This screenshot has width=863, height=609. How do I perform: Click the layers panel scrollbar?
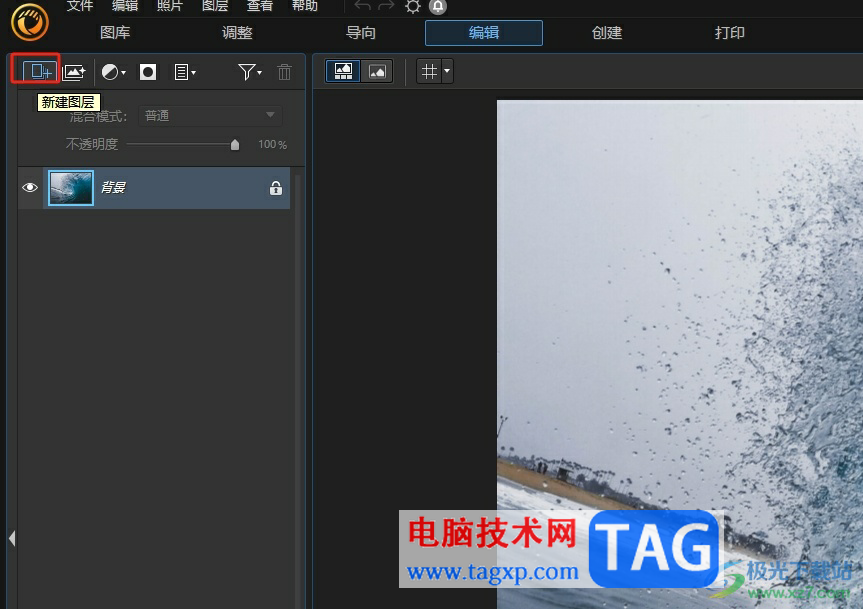coord(298,391)
